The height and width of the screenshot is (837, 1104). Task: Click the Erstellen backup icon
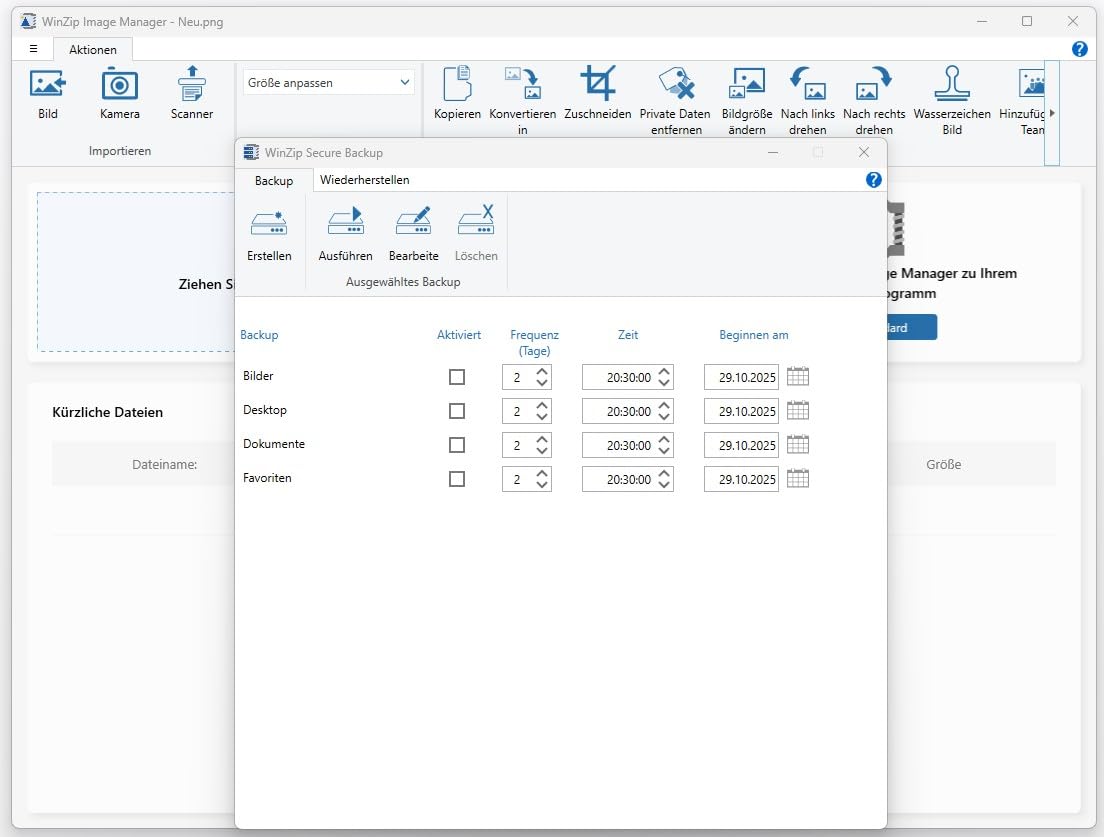coord(269,223)
